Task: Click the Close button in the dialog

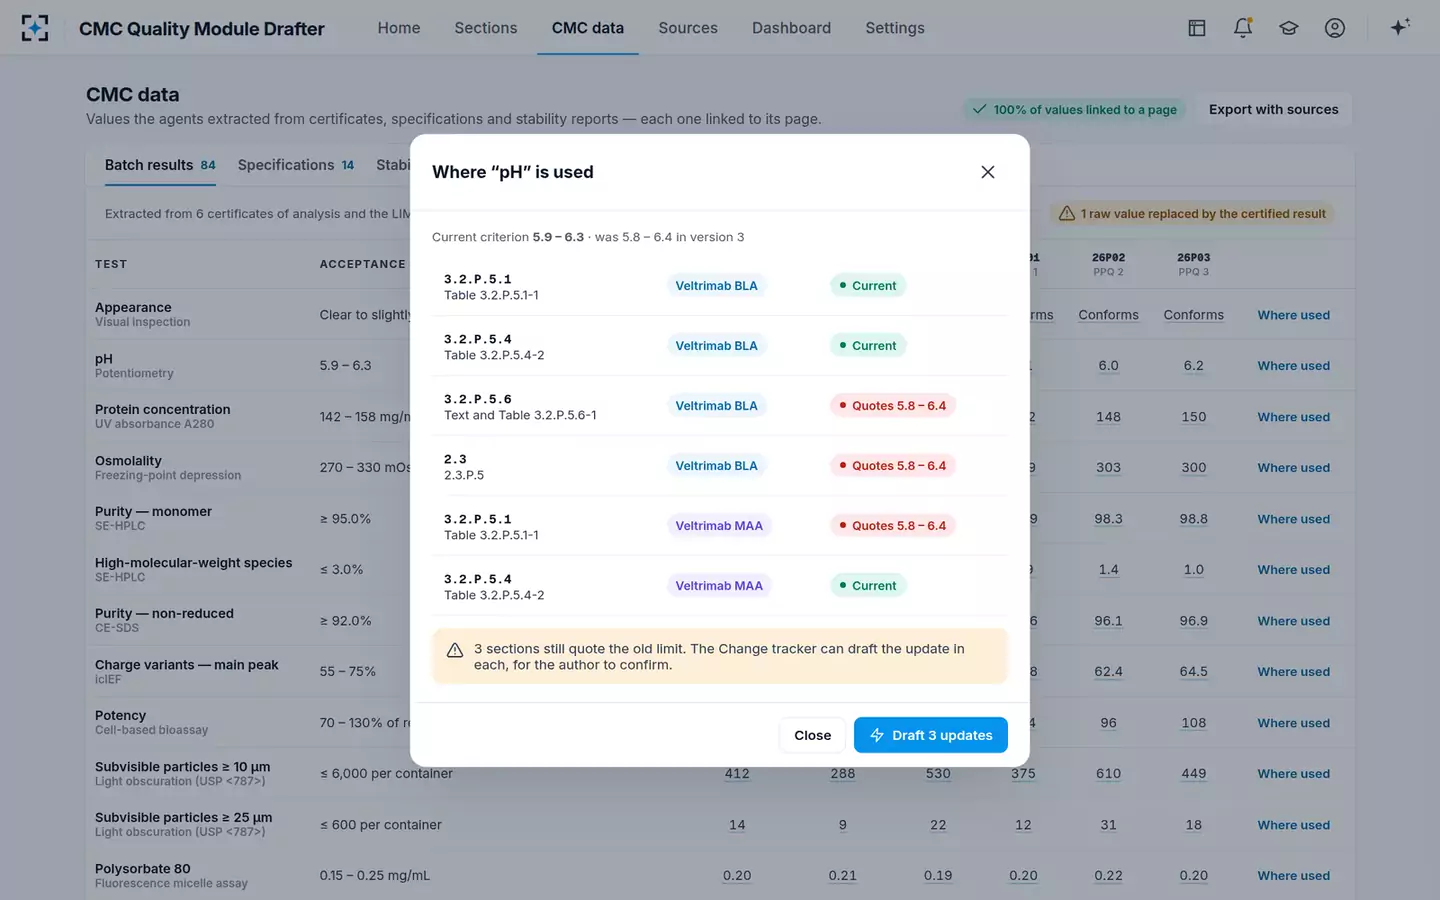Action: click(813, 735)
